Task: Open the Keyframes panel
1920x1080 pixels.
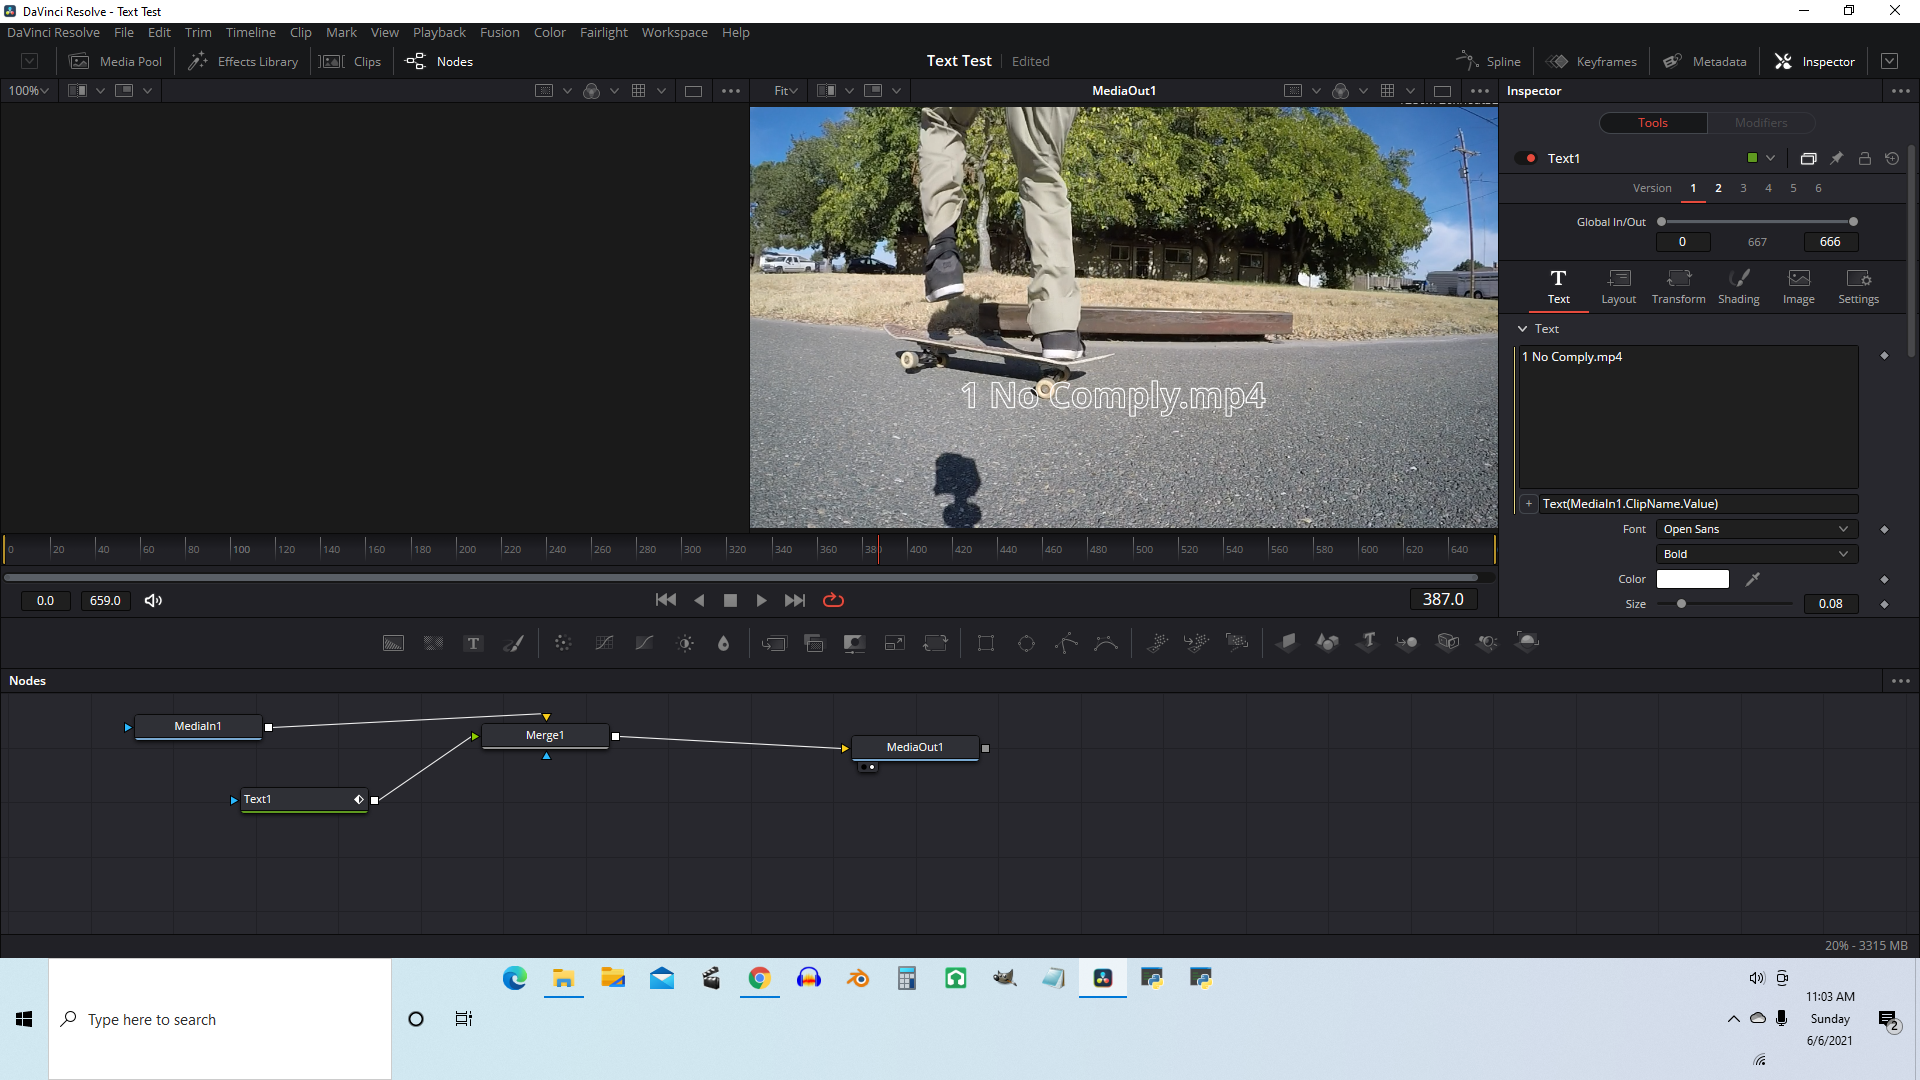Action: click(1592, 61)
